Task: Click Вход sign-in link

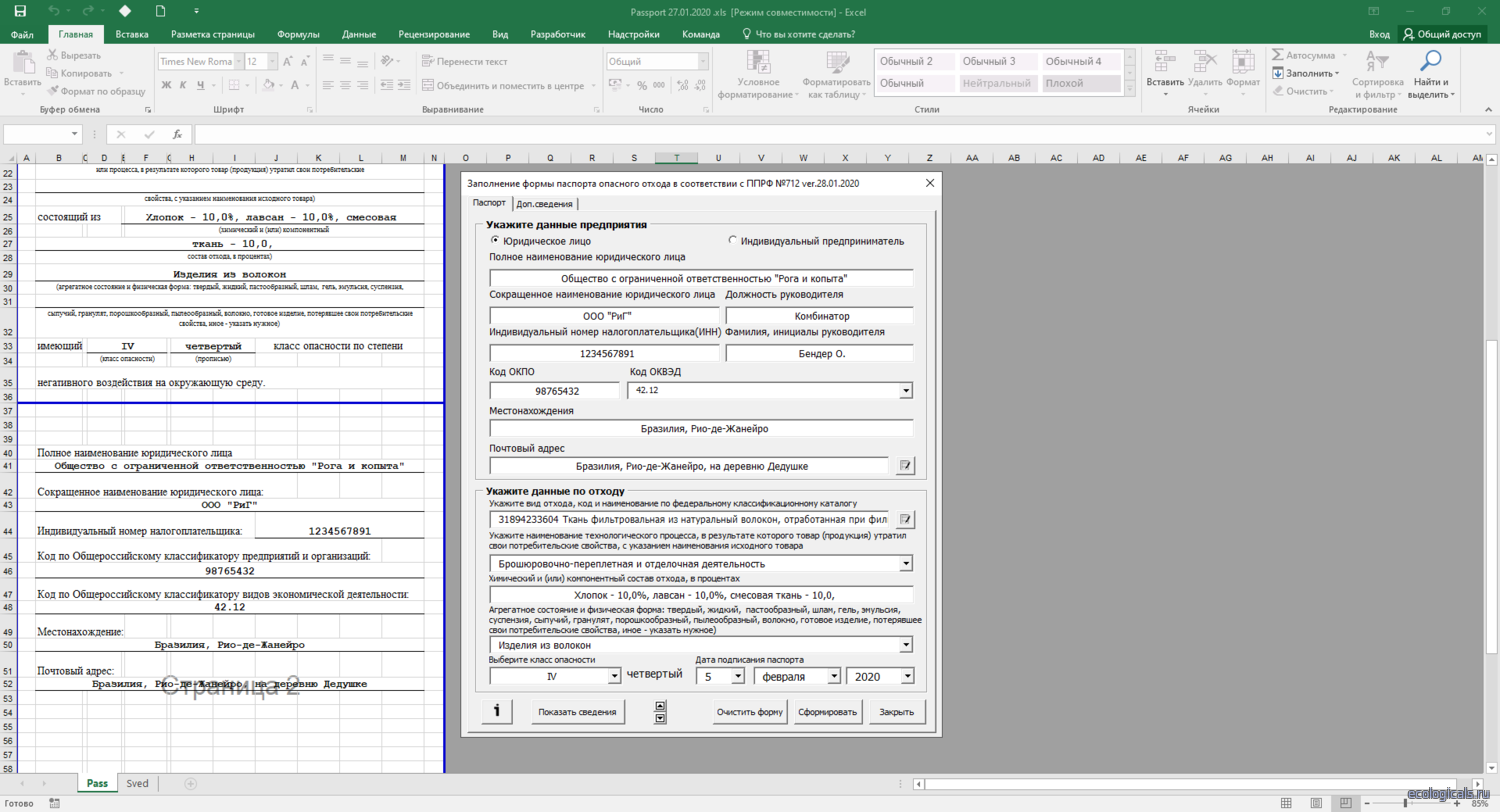Action: (x=1380, y=34)
